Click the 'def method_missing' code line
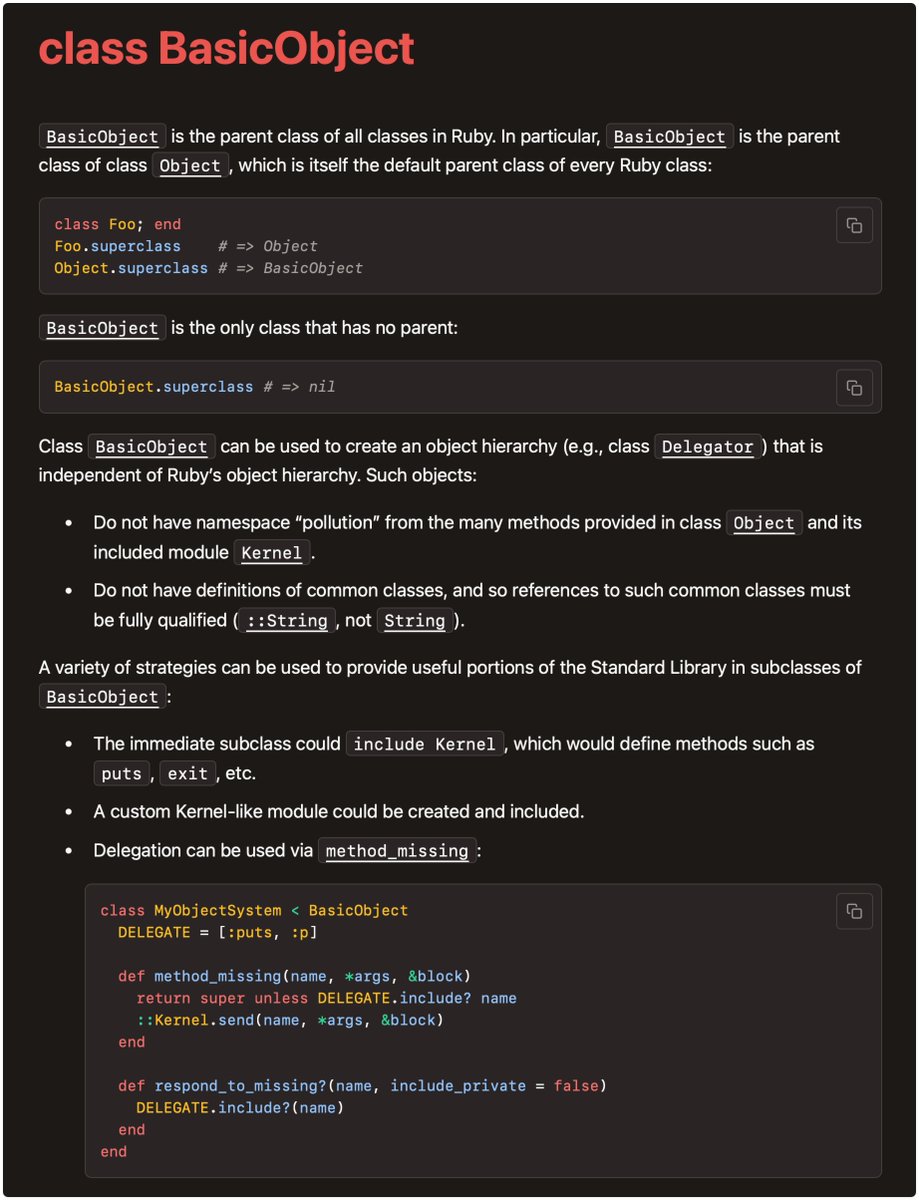 [x=294, y=976]
